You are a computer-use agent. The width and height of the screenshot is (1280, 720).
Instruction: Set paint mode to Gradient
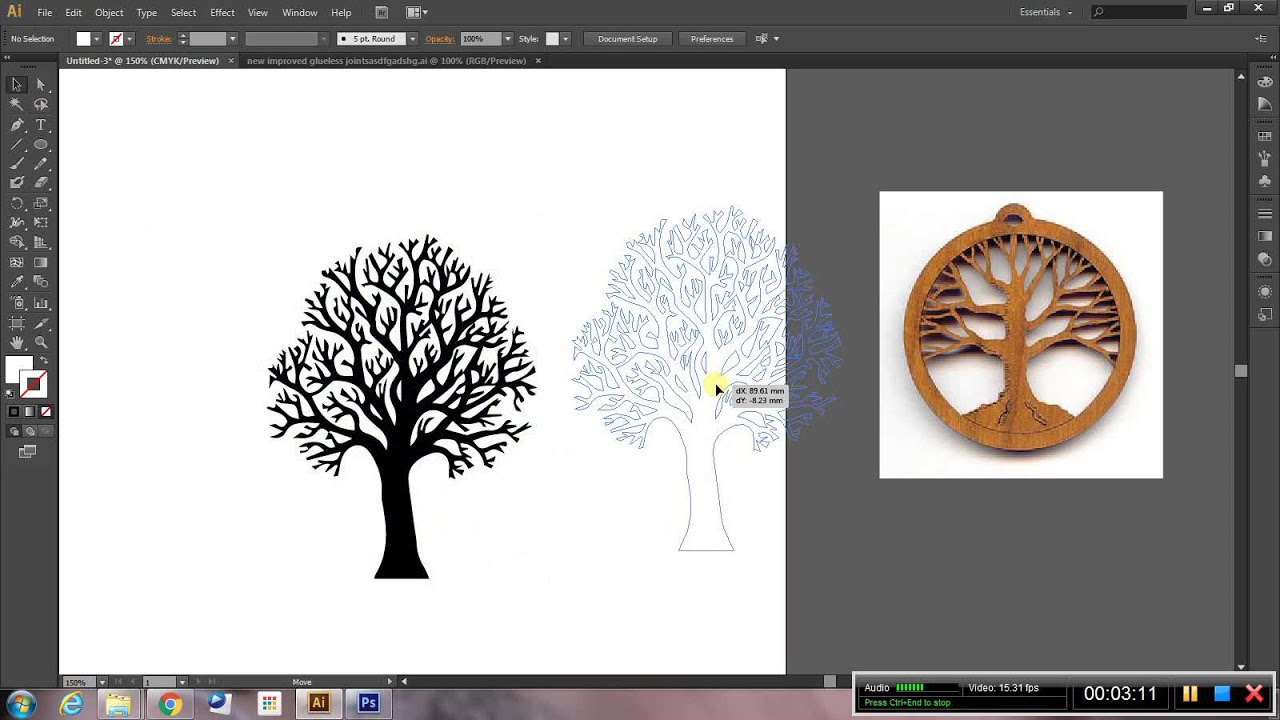point(30,412)
